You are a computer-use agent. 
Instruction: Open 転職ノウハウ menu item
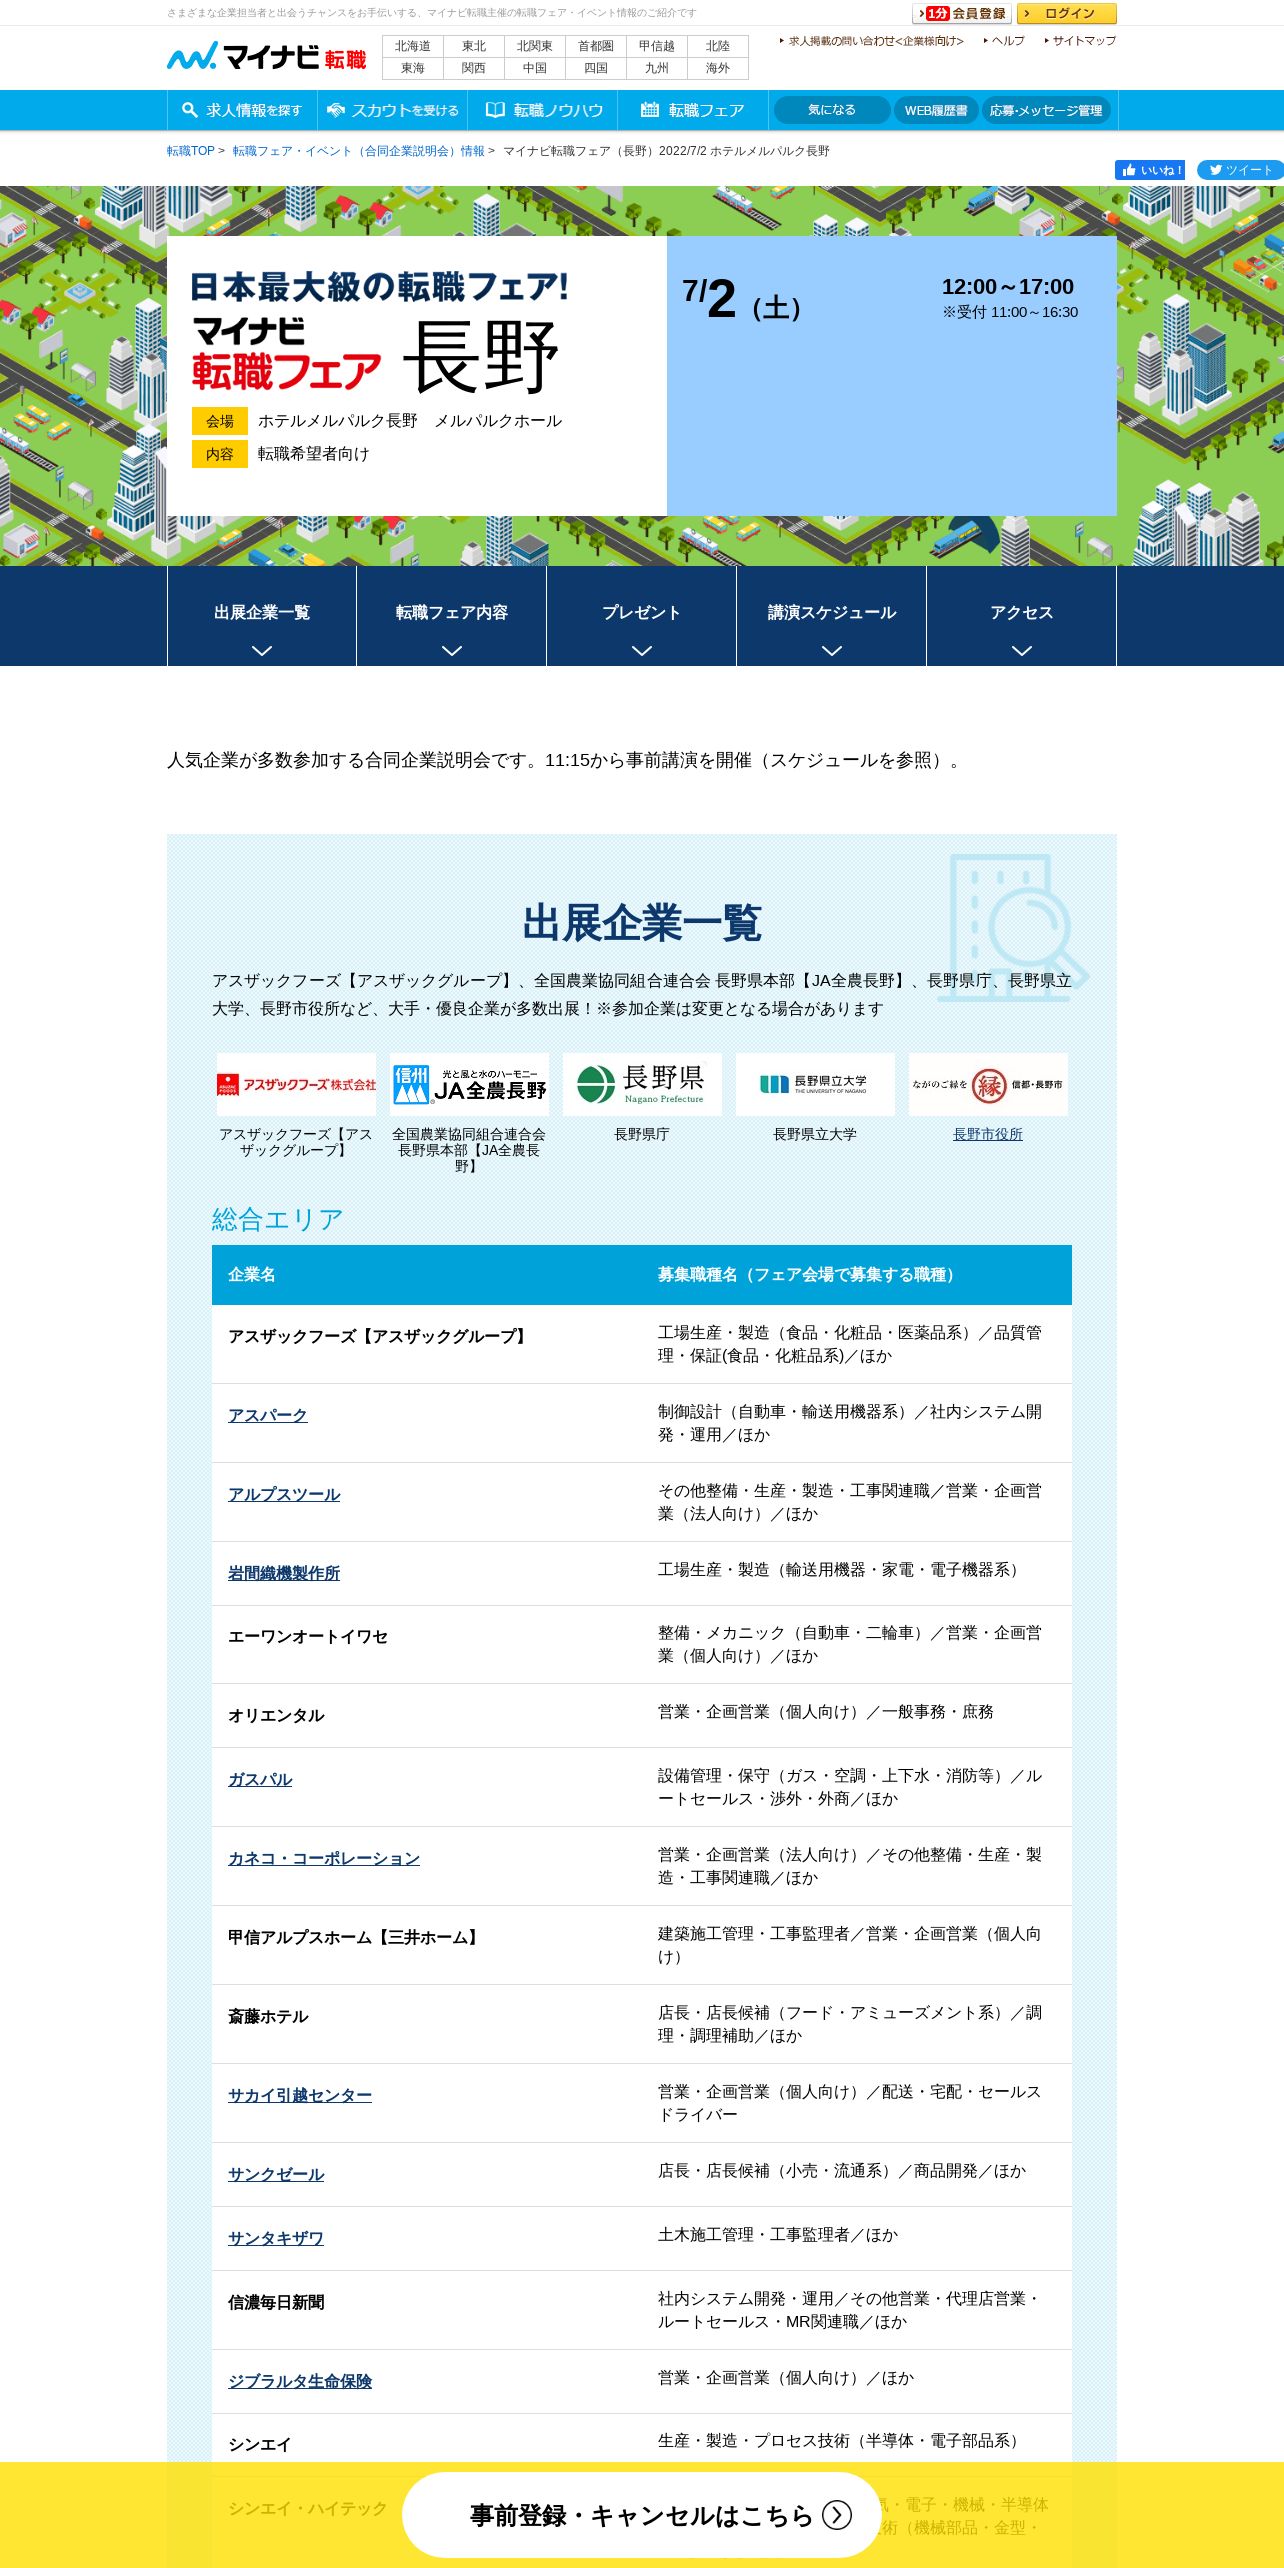(x=543, y=110)
